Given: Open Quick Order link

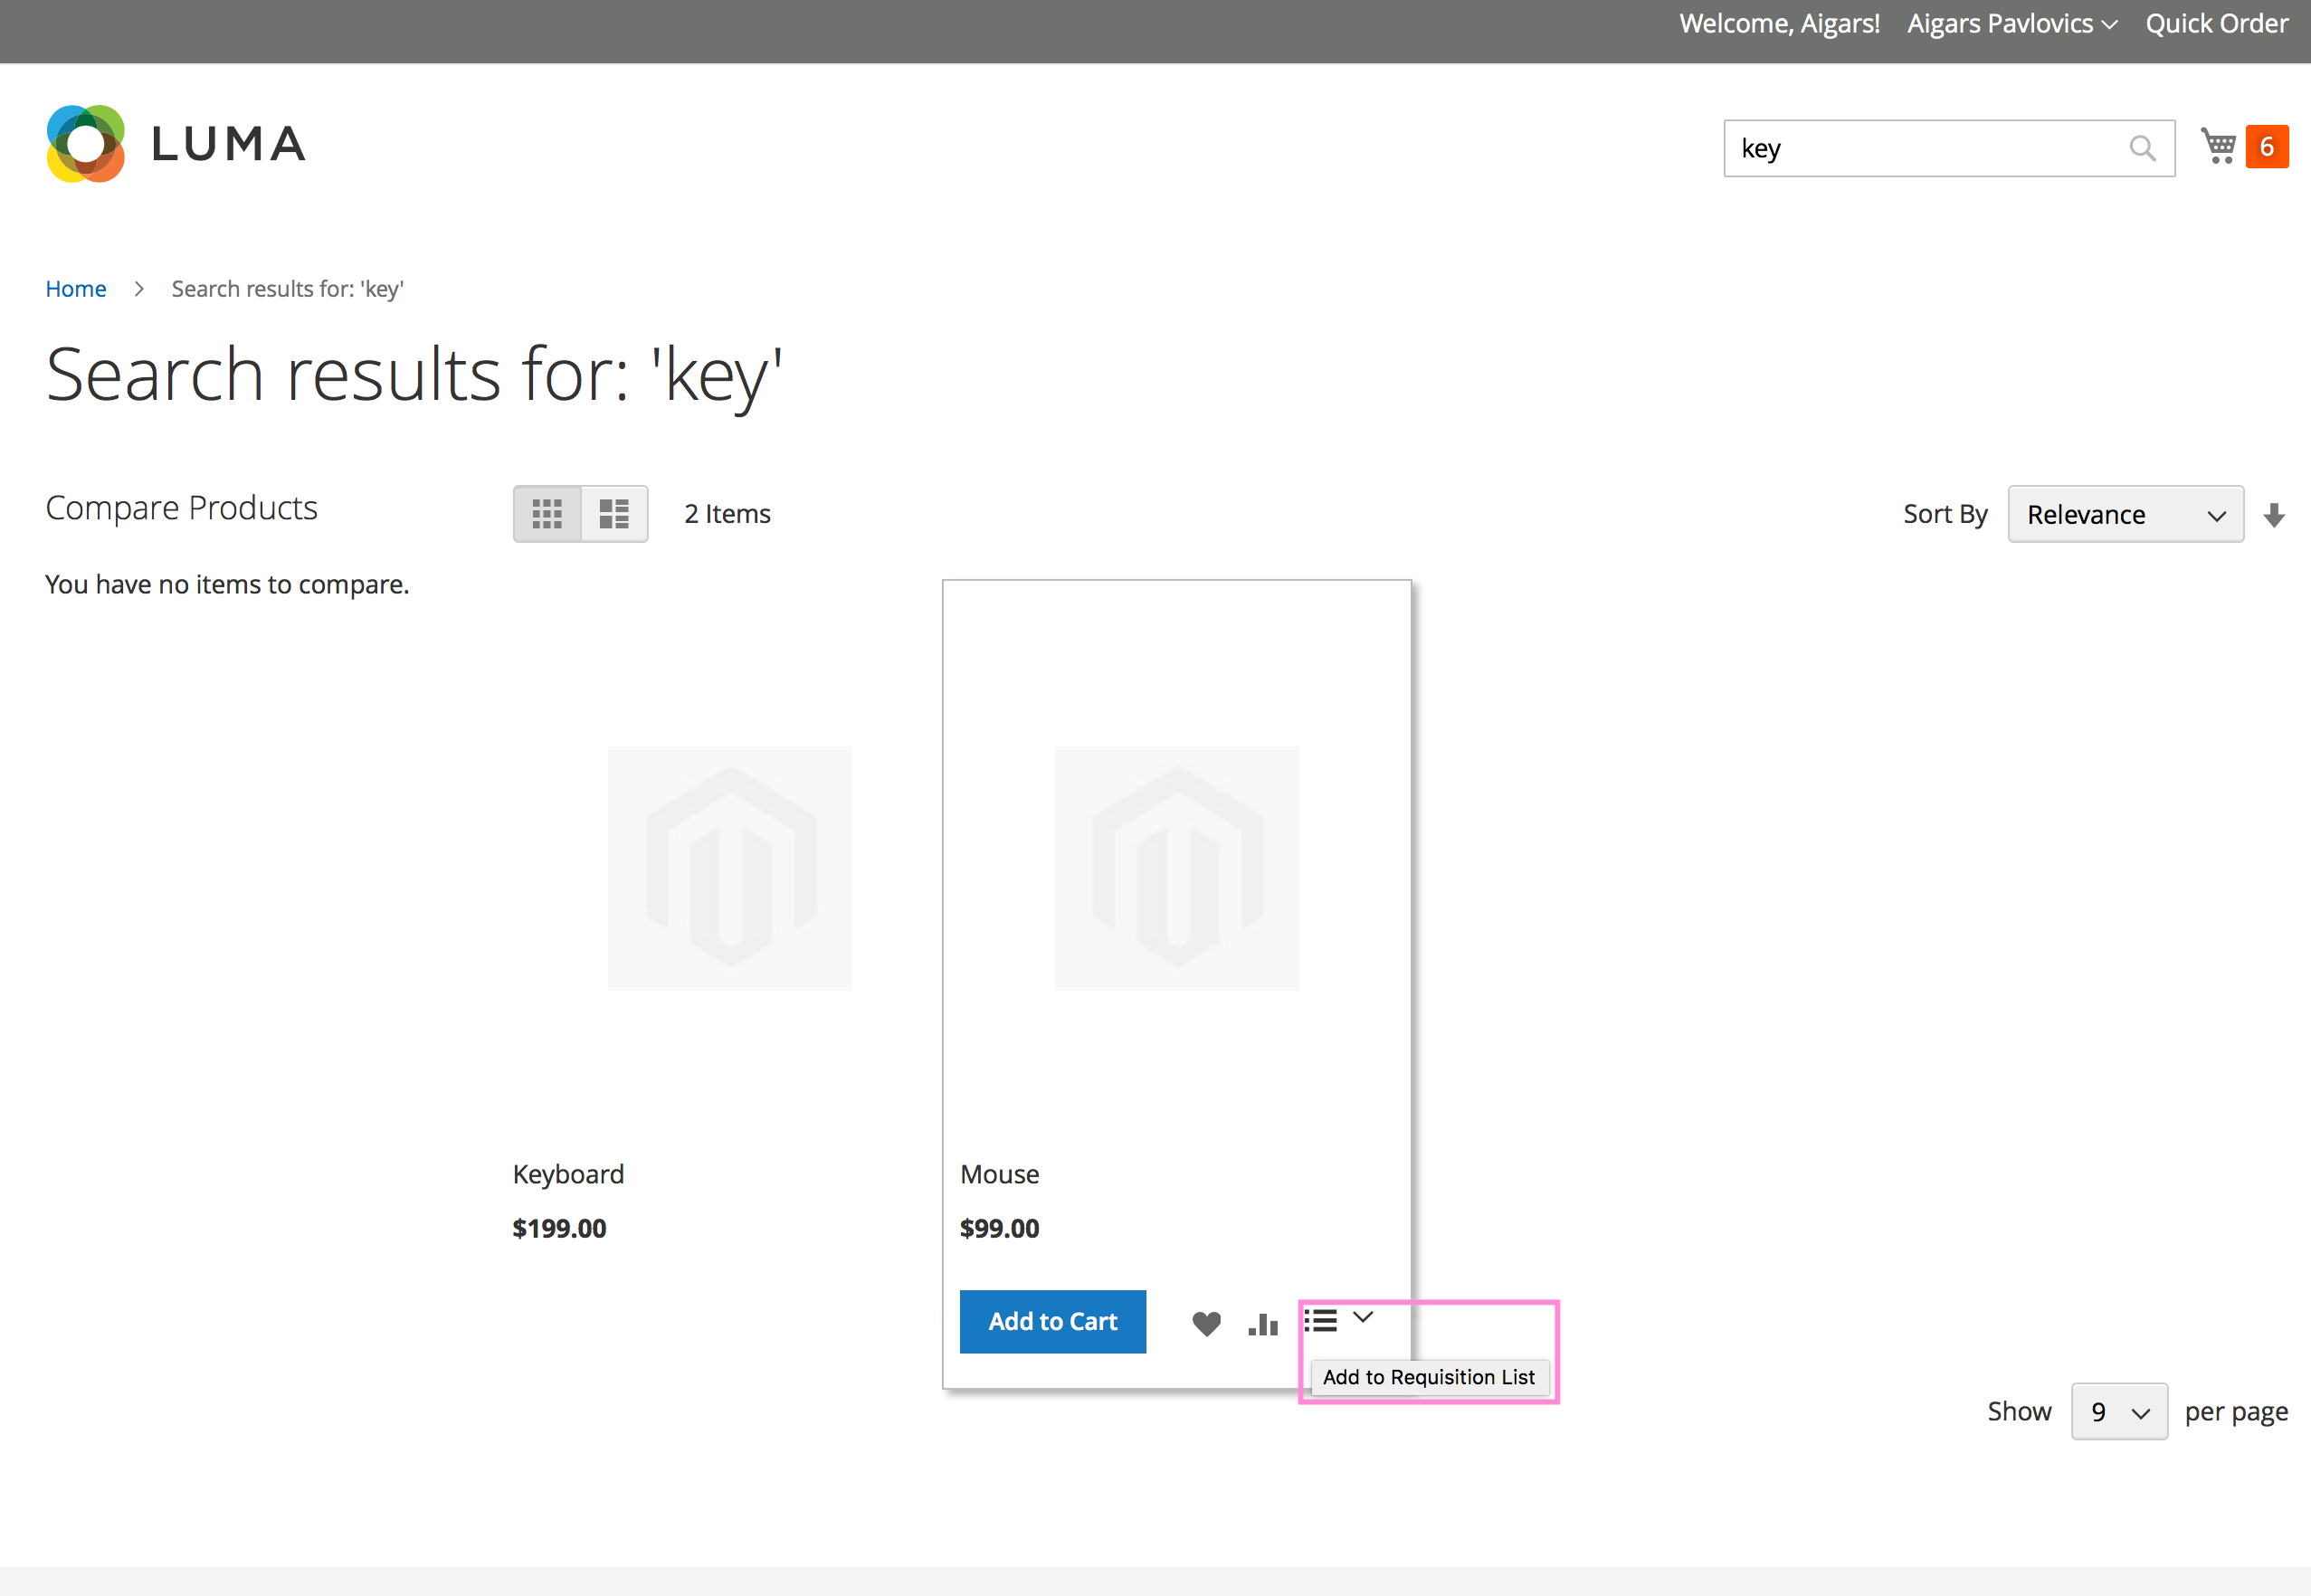Looking at the screenshot, I should pos(2216,24).
